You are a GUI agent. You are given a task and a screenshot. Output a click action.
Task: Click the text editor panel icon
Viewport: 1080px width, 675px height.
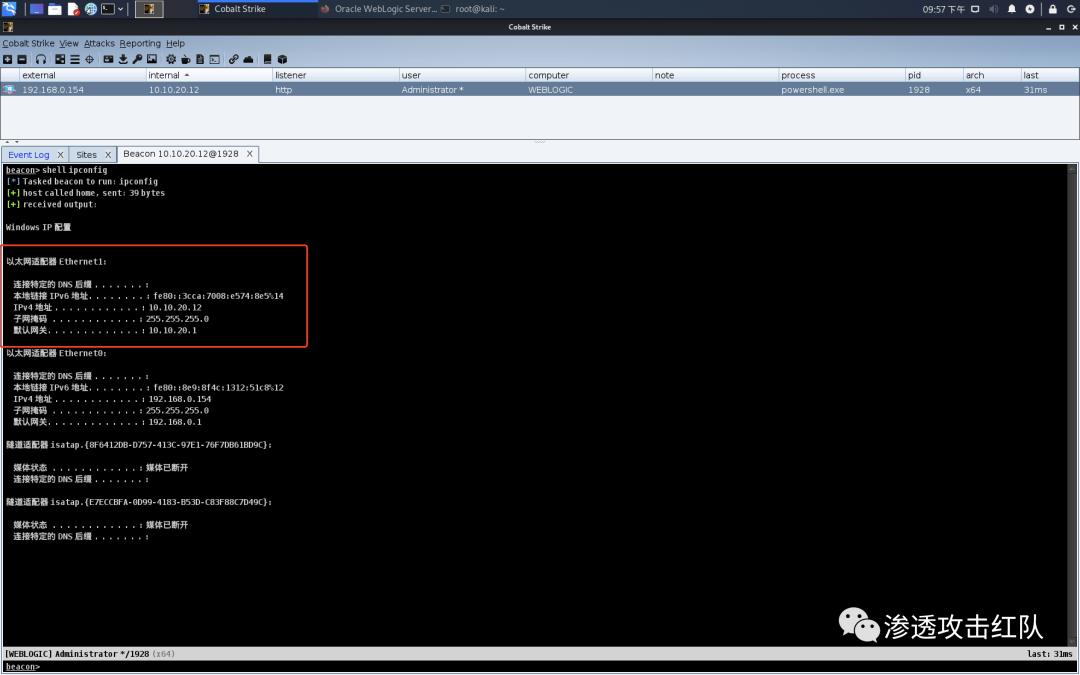[73, 9]
